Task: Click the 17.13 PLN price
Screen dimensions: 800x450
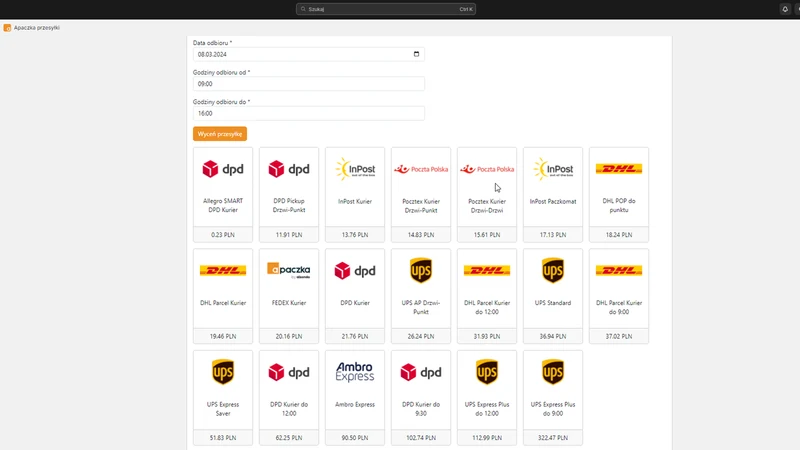Action: [553, 235]
